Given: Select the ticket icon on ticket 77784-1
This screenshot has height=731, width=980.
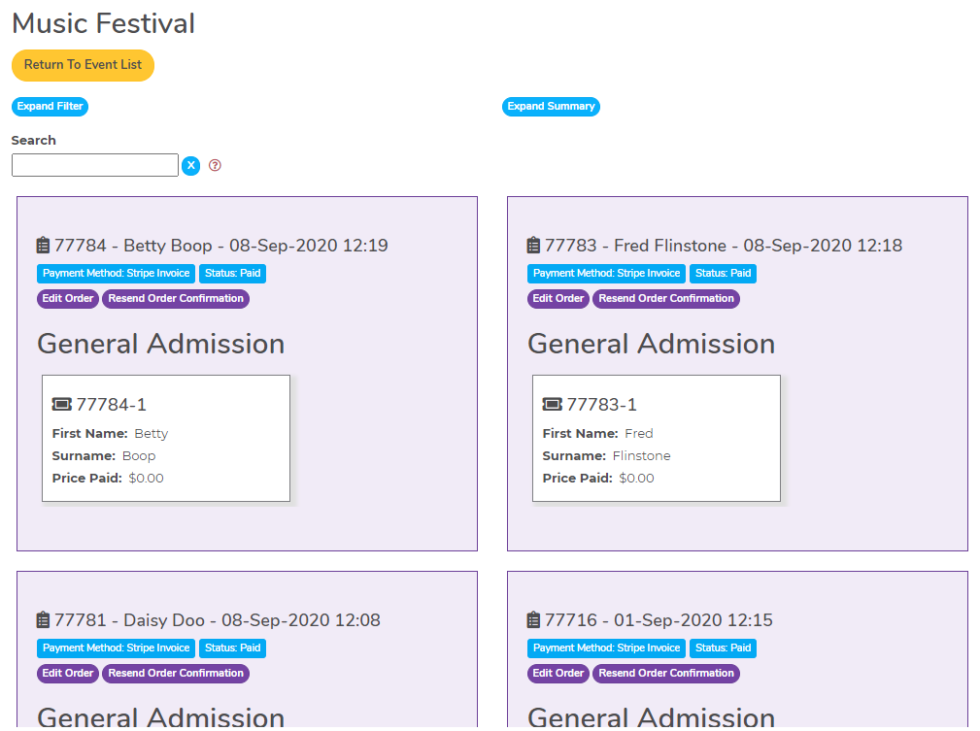Looking at the screenshot, I should click(x=60, y=404).
